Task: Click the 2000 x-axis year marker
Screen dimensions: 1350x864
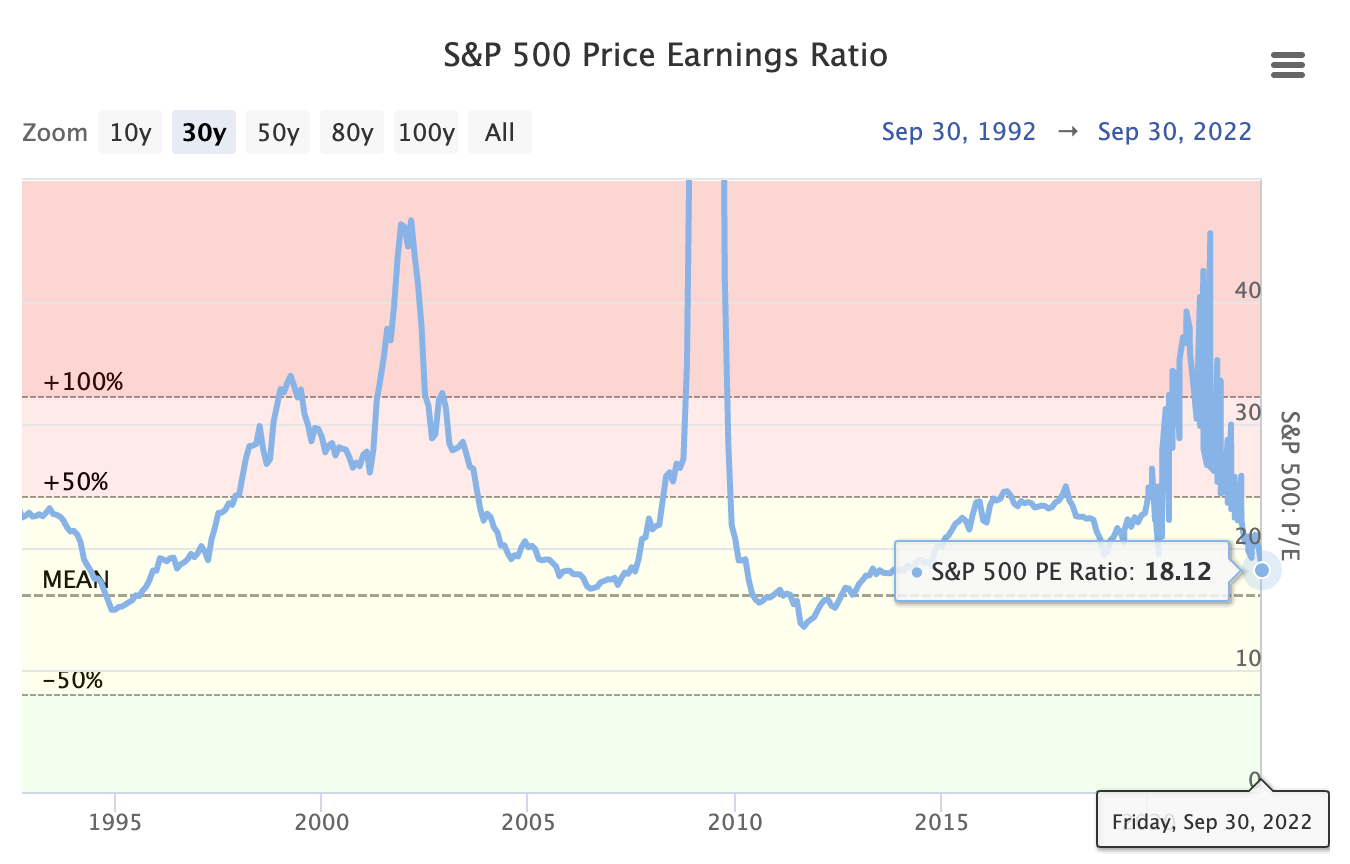Action: point(321,822)
